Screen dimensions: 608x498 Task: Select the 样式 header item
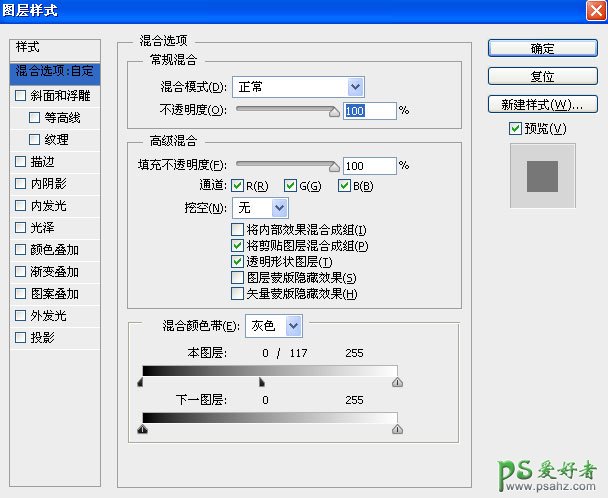click(55, 50)
